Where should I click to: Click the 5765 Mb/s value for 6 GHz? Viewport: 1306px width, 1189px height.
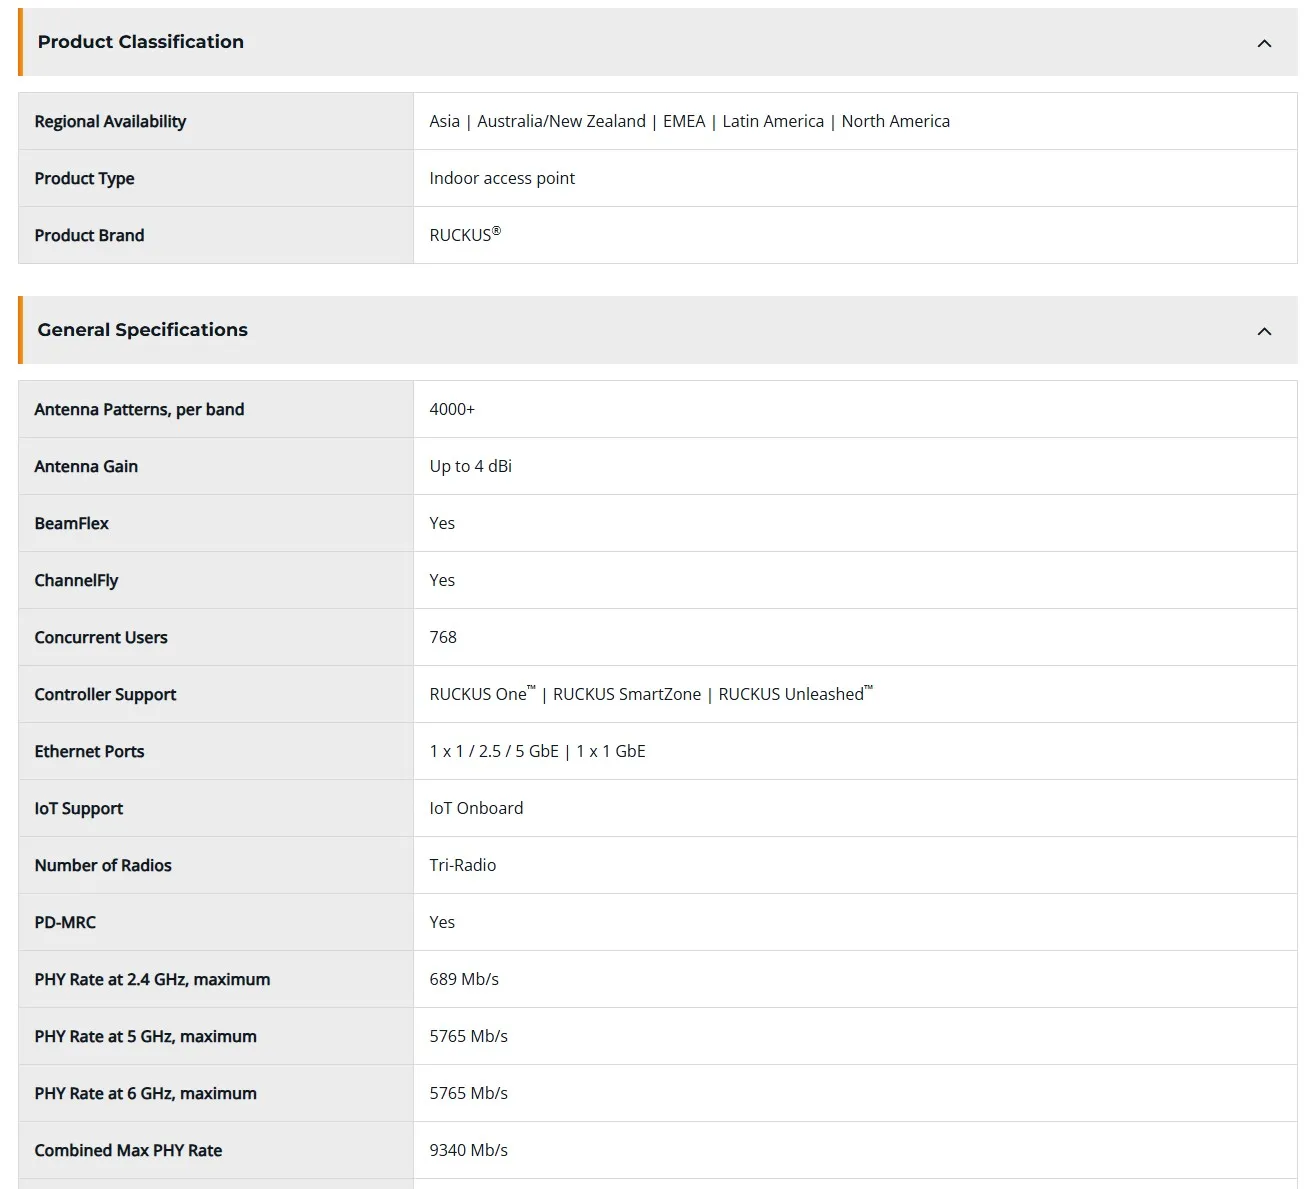click(469, 1094)
